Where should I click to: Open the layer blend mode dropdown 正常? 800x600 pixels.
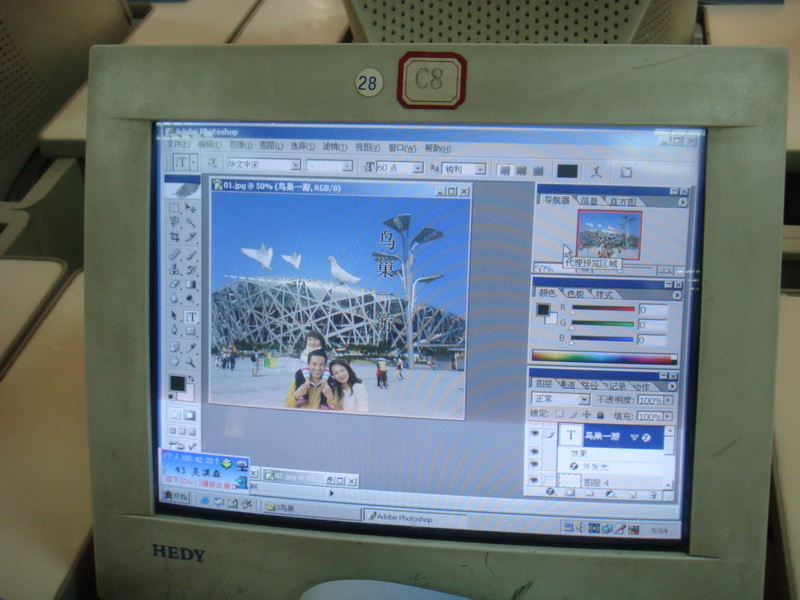point(560,399)
